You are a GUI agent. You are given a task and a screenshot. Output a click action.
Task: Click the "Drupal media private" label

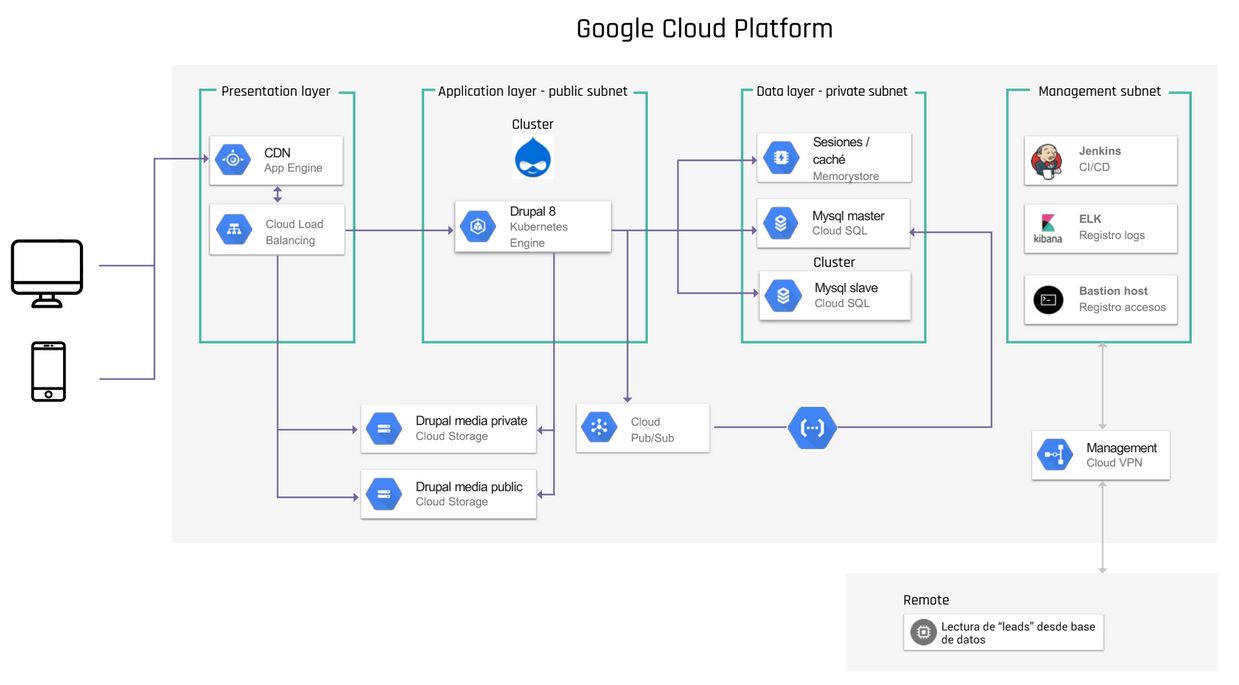[471, 421]
